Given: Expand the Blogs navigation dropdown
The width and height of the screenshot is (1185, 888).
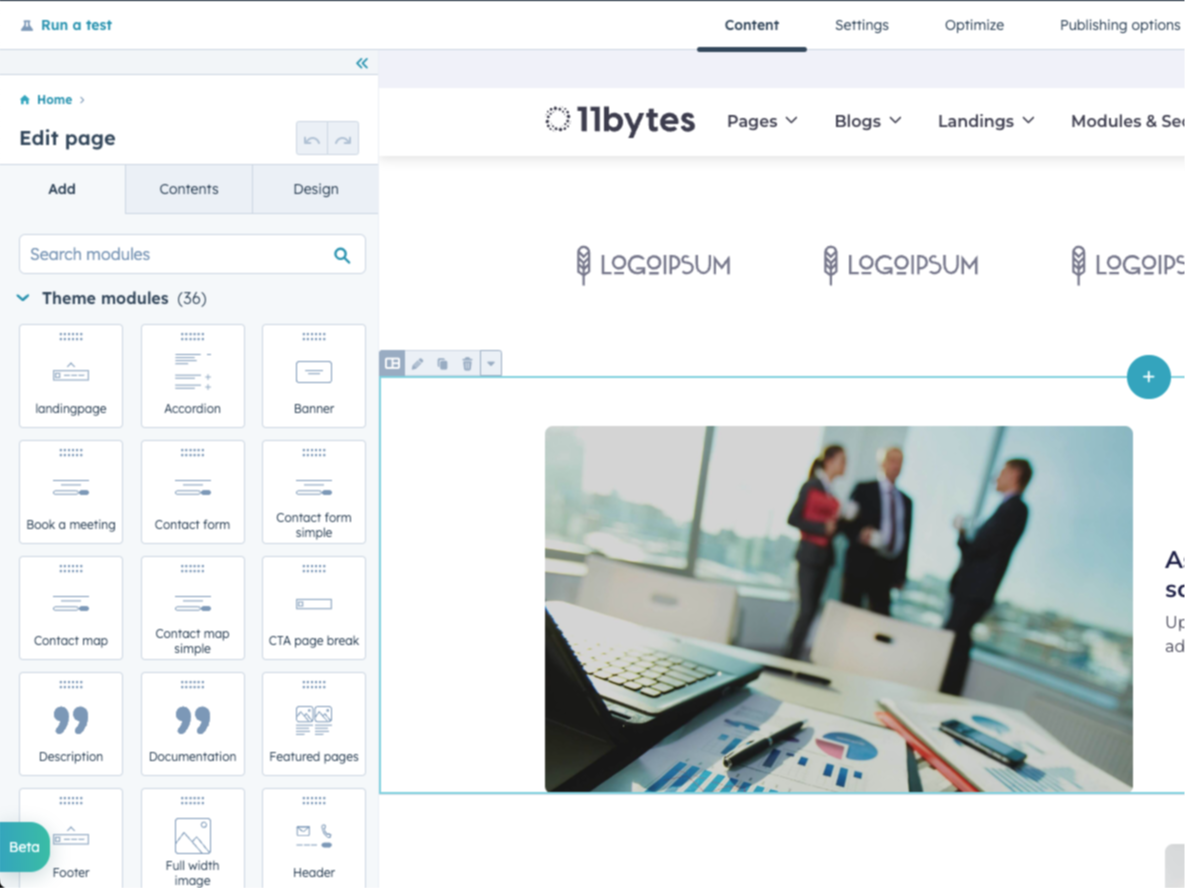Looking at the screenshot, I should click(868, 121).
